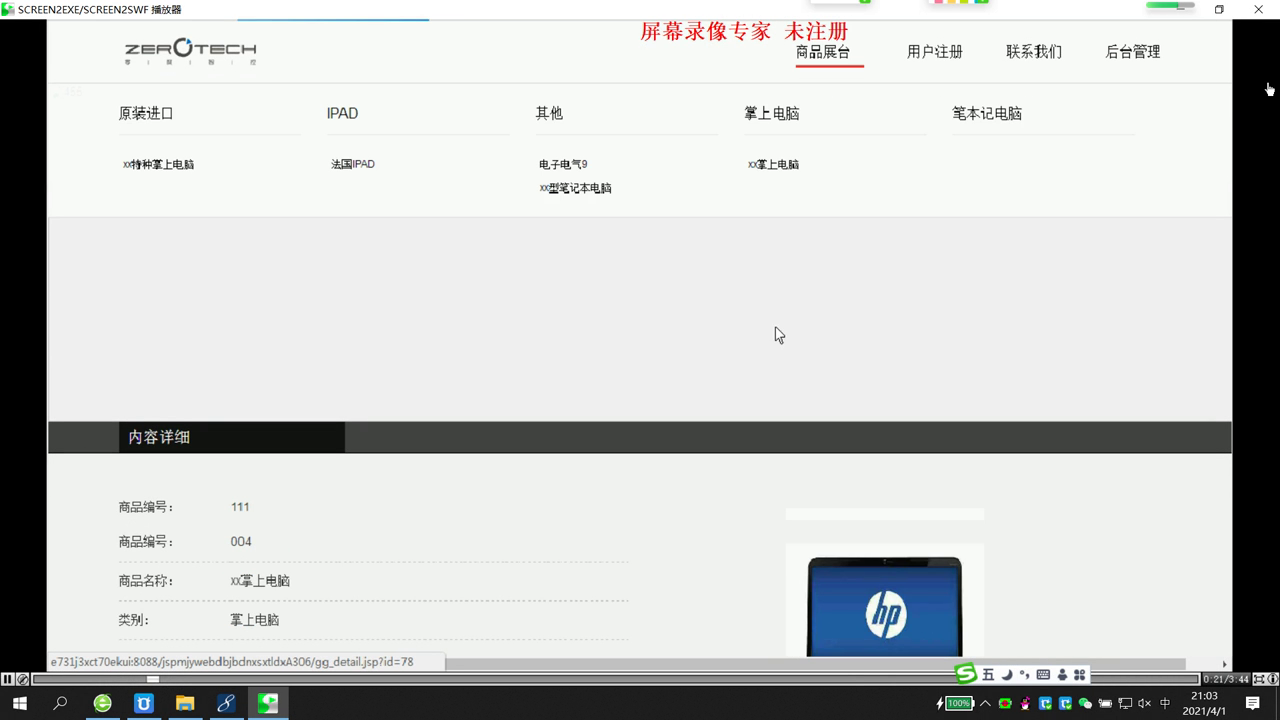Click the horizontal scrollbar right arrow
This screenshot has height=720, width=1280.
click(1224, 664)
